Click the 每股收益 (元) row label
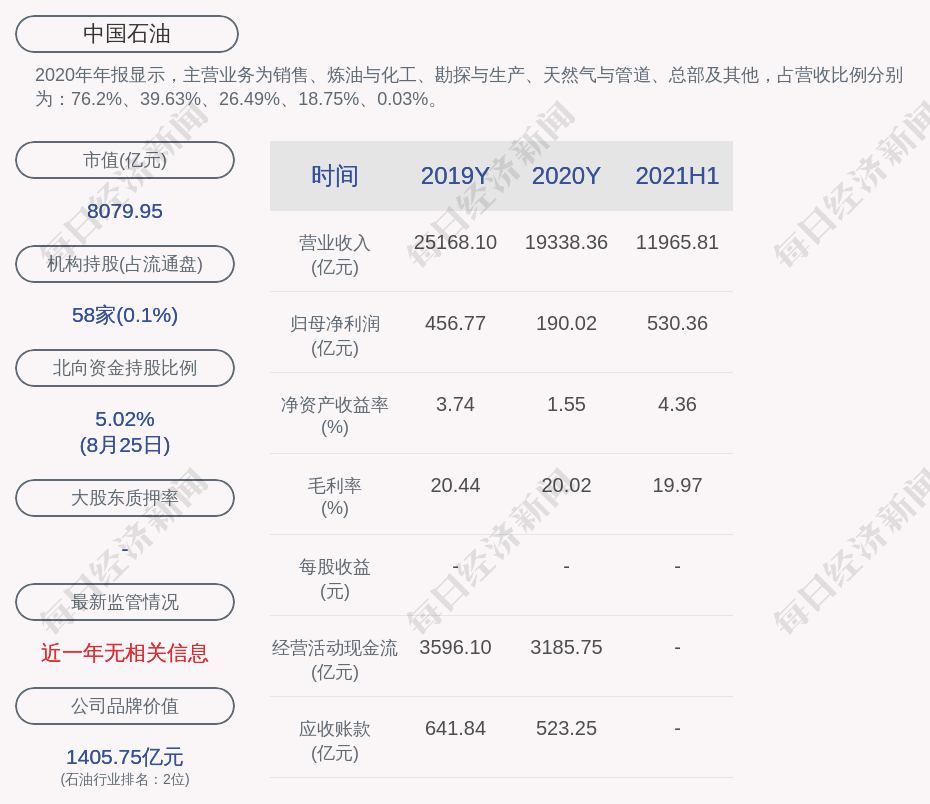 [335, 579]
